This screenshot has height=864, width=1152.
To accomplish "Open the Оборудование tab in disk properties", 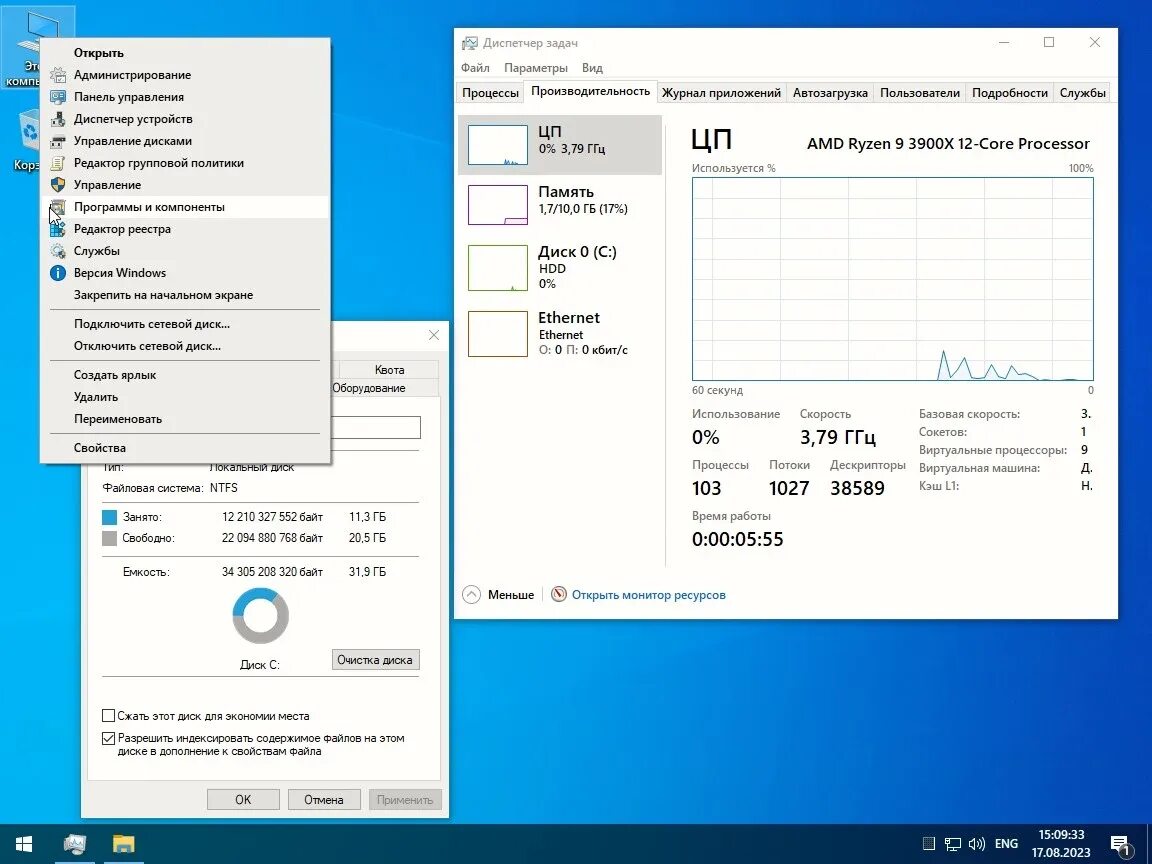I will click(369, 388).
